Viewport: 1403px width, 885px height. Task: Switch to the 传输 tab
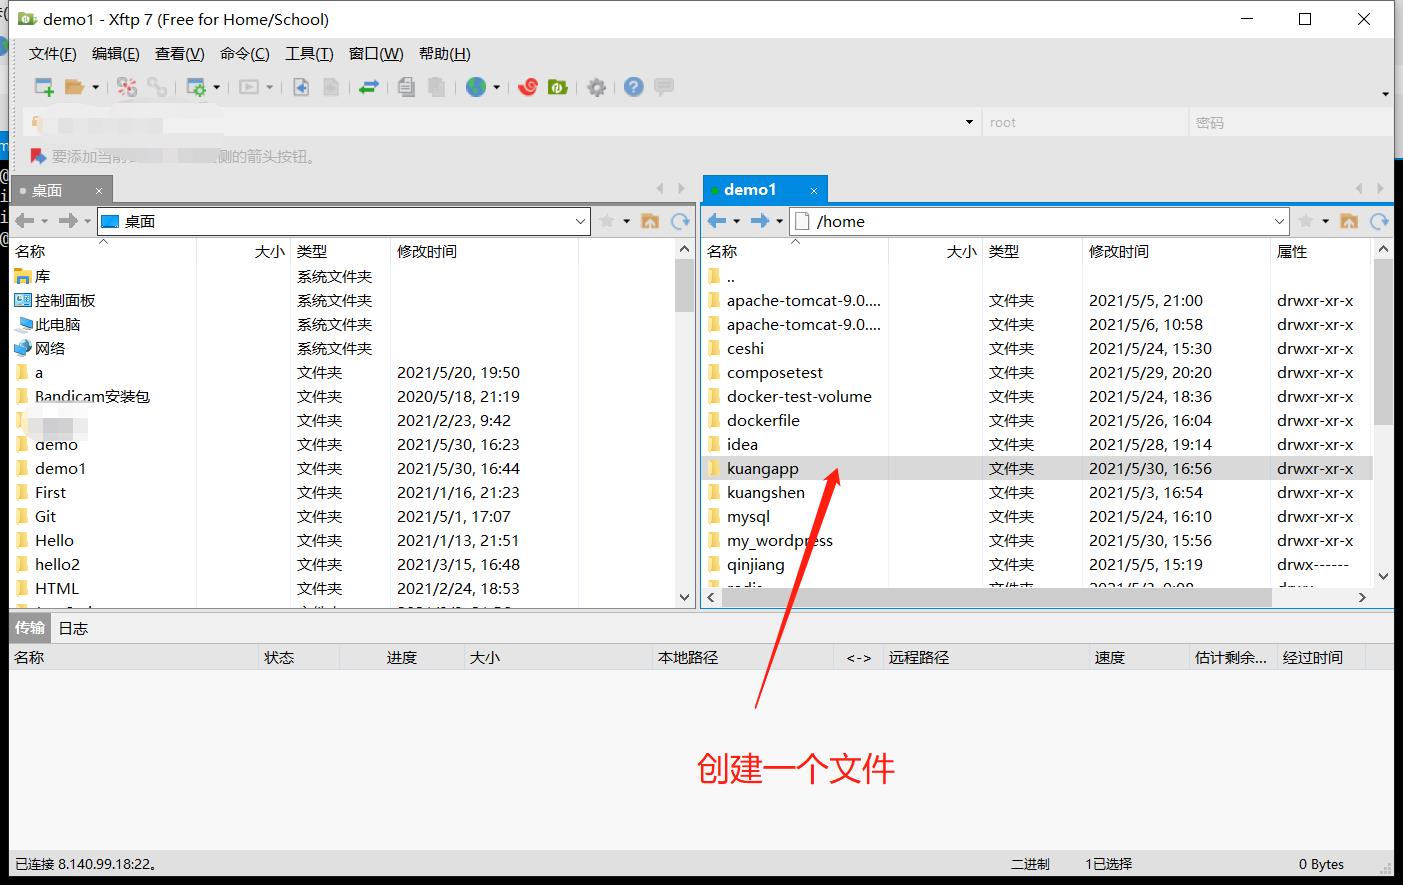pyautogui.click(x=30, y=628)
